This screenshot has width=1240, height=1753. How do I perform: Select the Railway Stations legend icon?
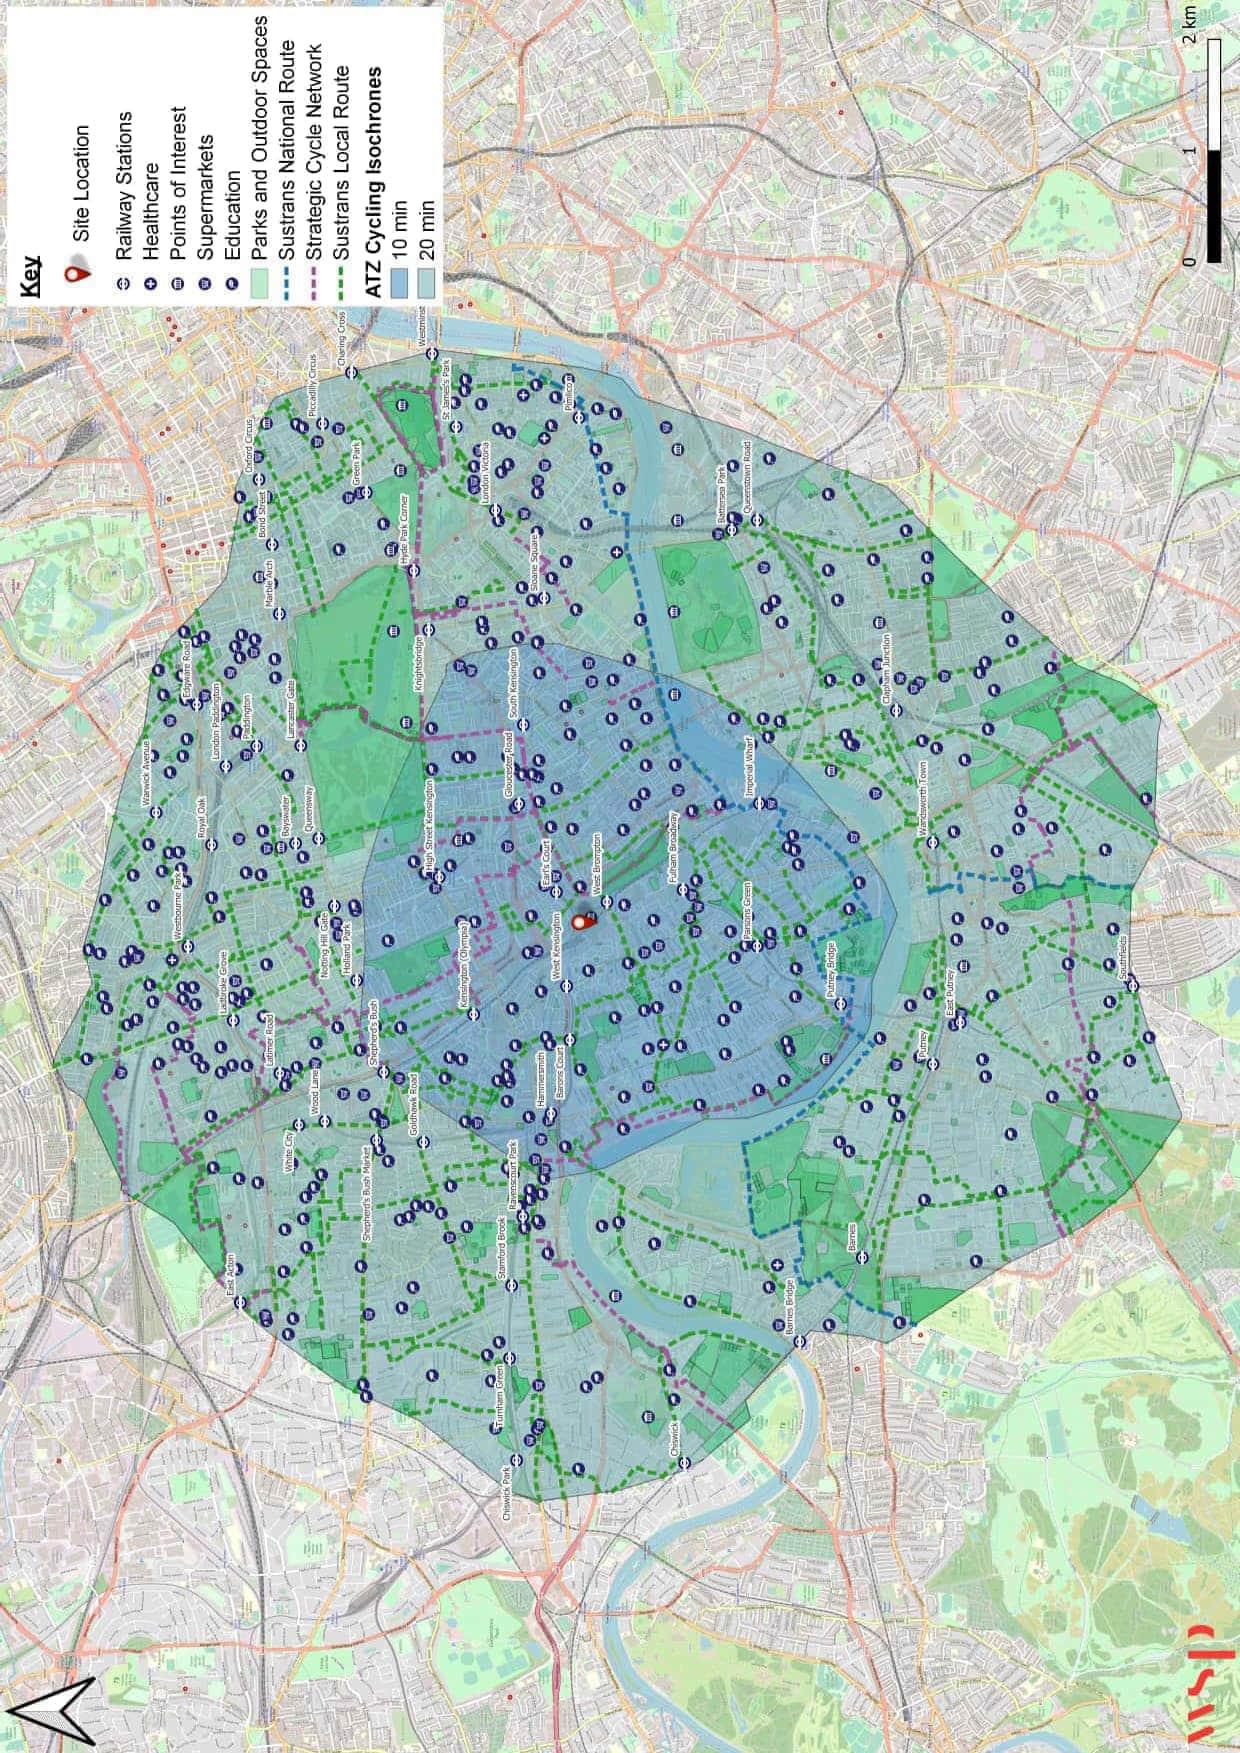(x=122, y=285)
